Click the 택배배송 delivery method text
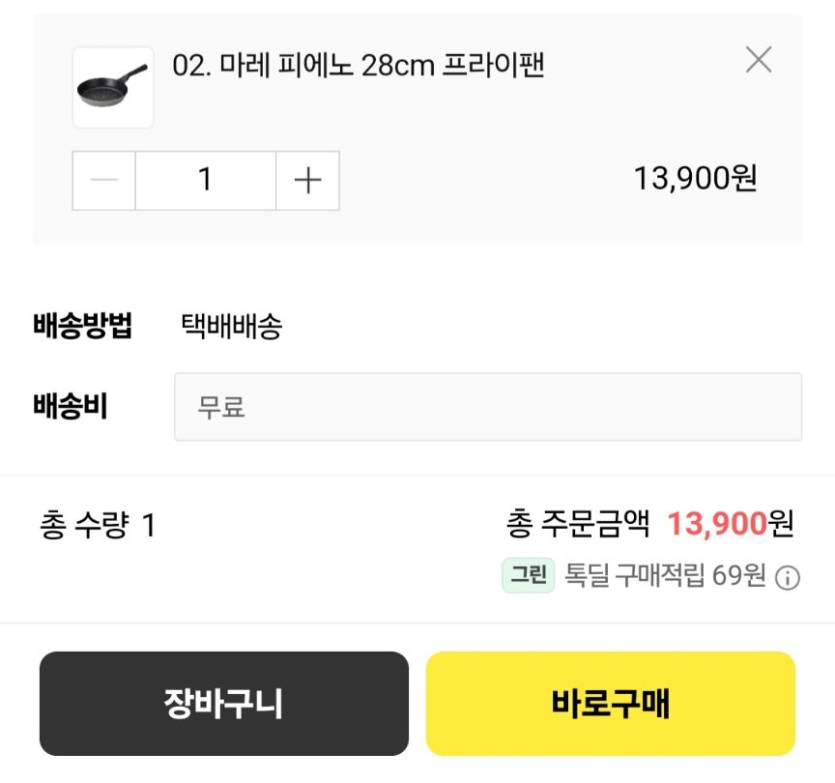The height and width of the screenshot is (783, 835). pos(232,326)
